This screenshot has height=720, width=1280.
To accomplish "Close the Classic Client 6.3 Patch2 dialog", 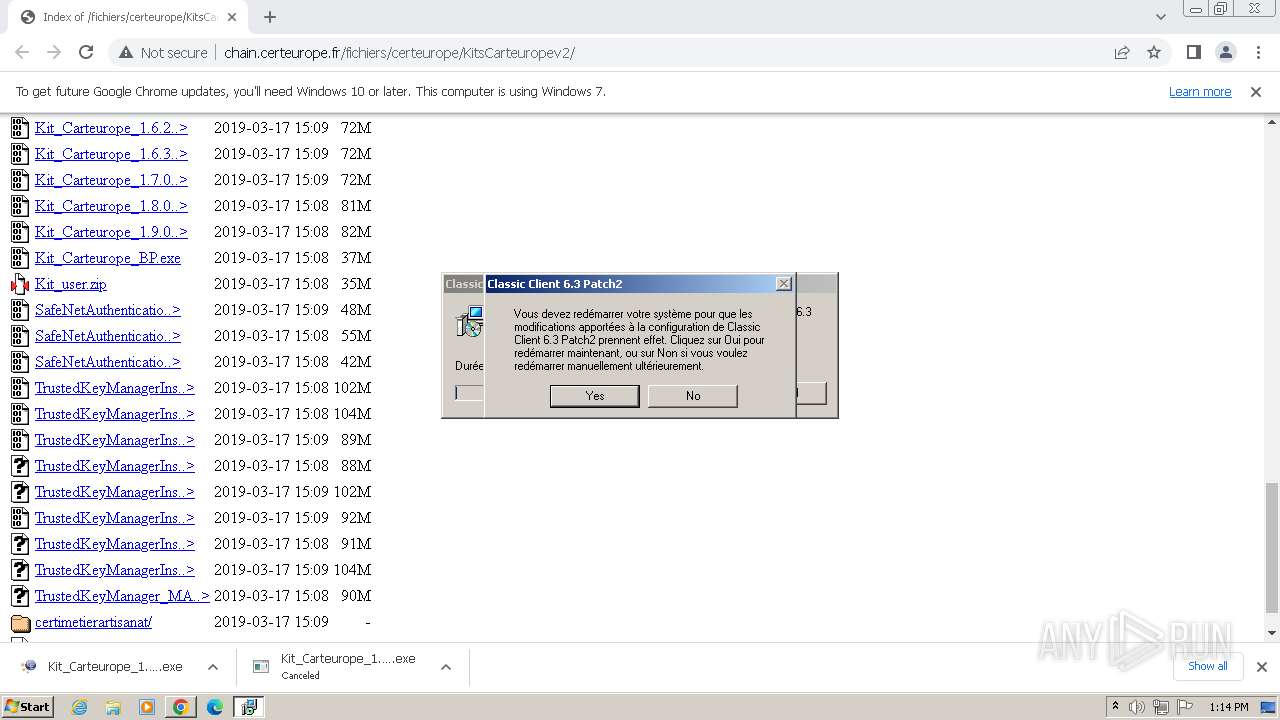I will 784,284.
